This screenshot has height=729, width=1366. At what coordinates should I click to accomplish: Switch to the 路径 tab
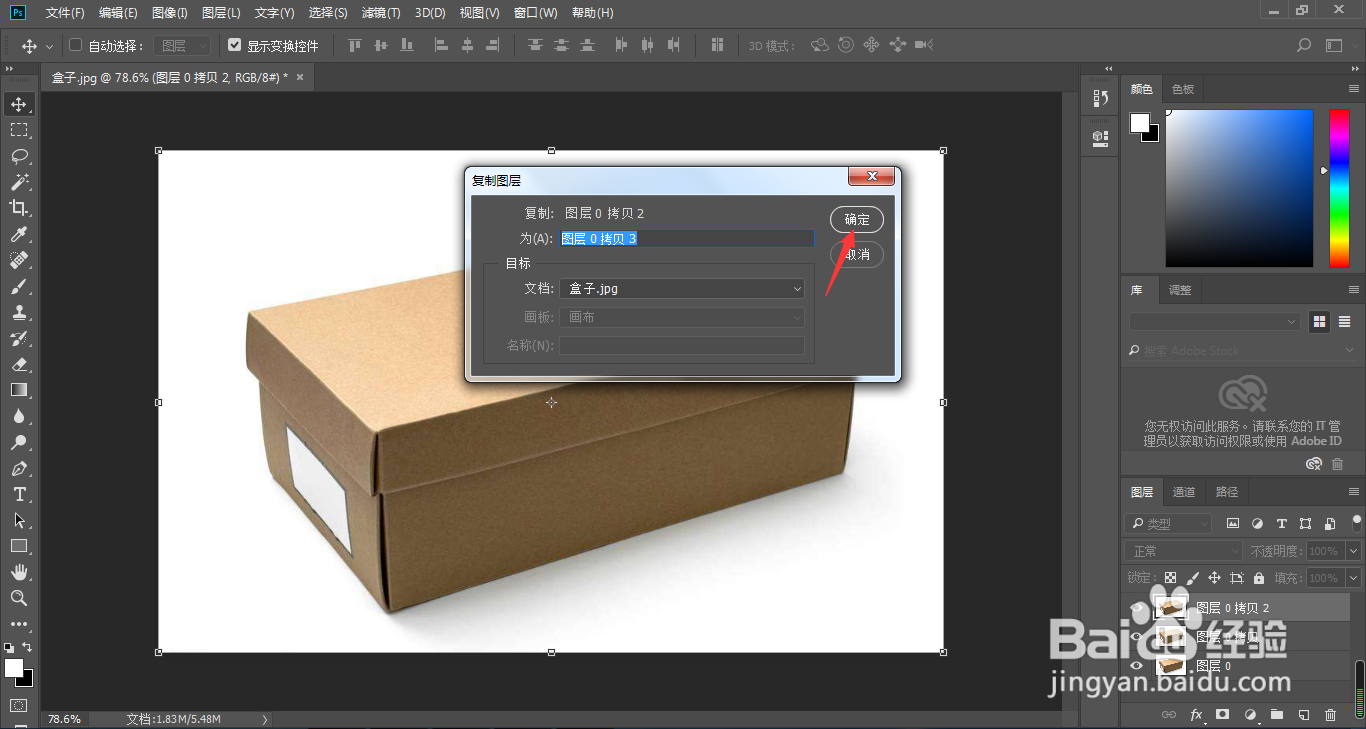click(1227, 492)
